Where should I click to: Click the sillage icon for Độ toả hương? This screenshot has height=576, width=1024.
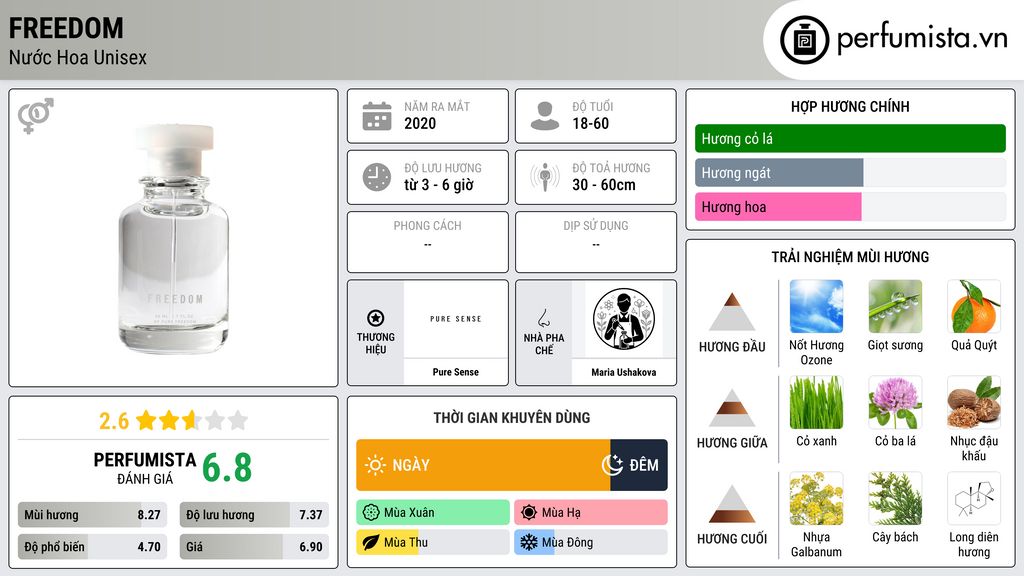pos(545,177)
